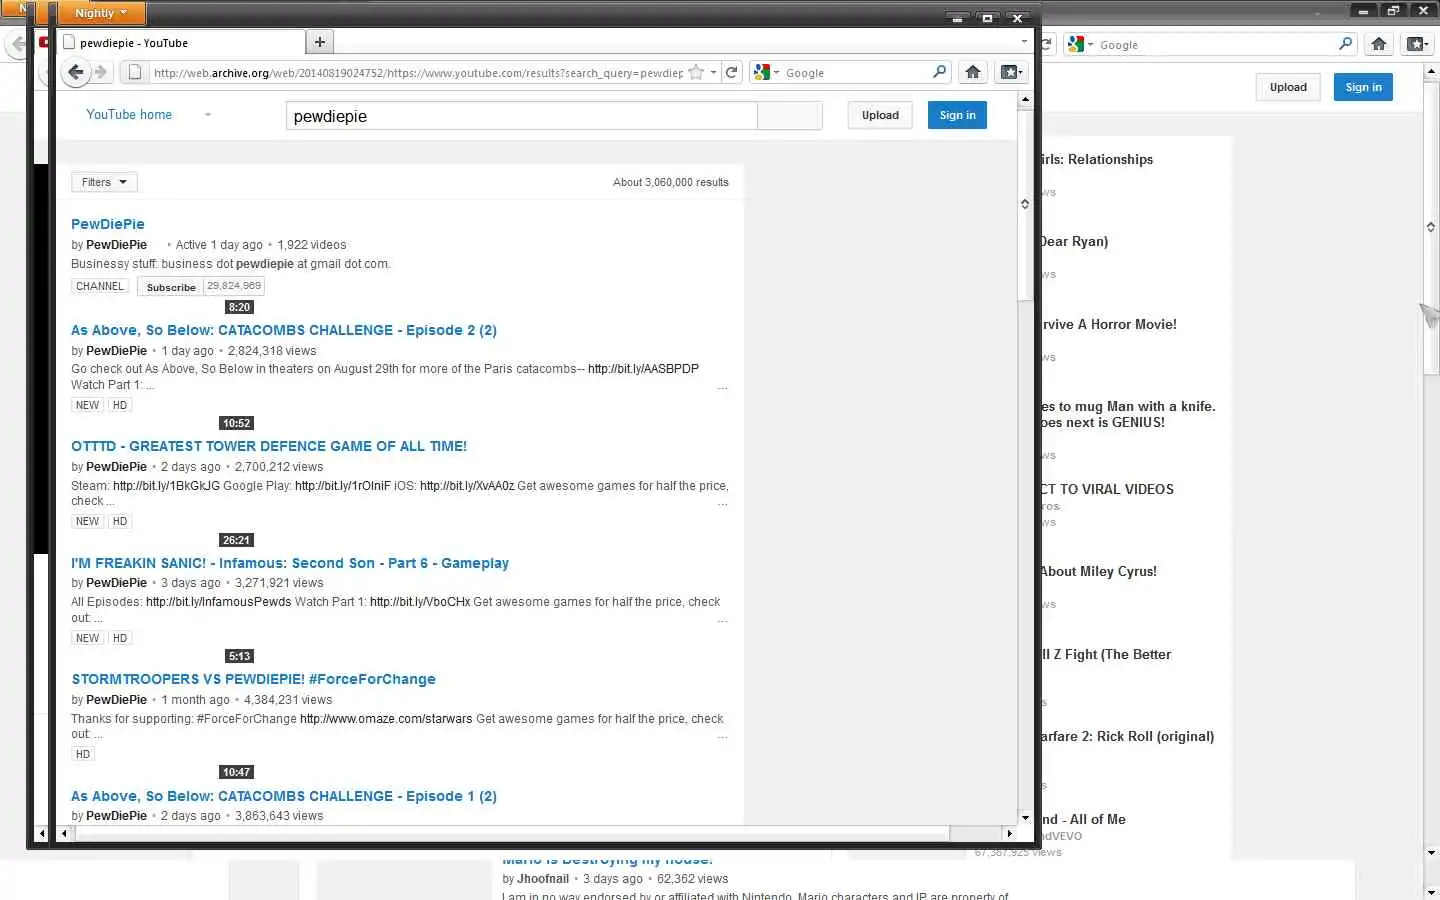Click the background window's vertical scrollbar thumb
Screen dimensions: 1440x900
(x=1431, y=226)
